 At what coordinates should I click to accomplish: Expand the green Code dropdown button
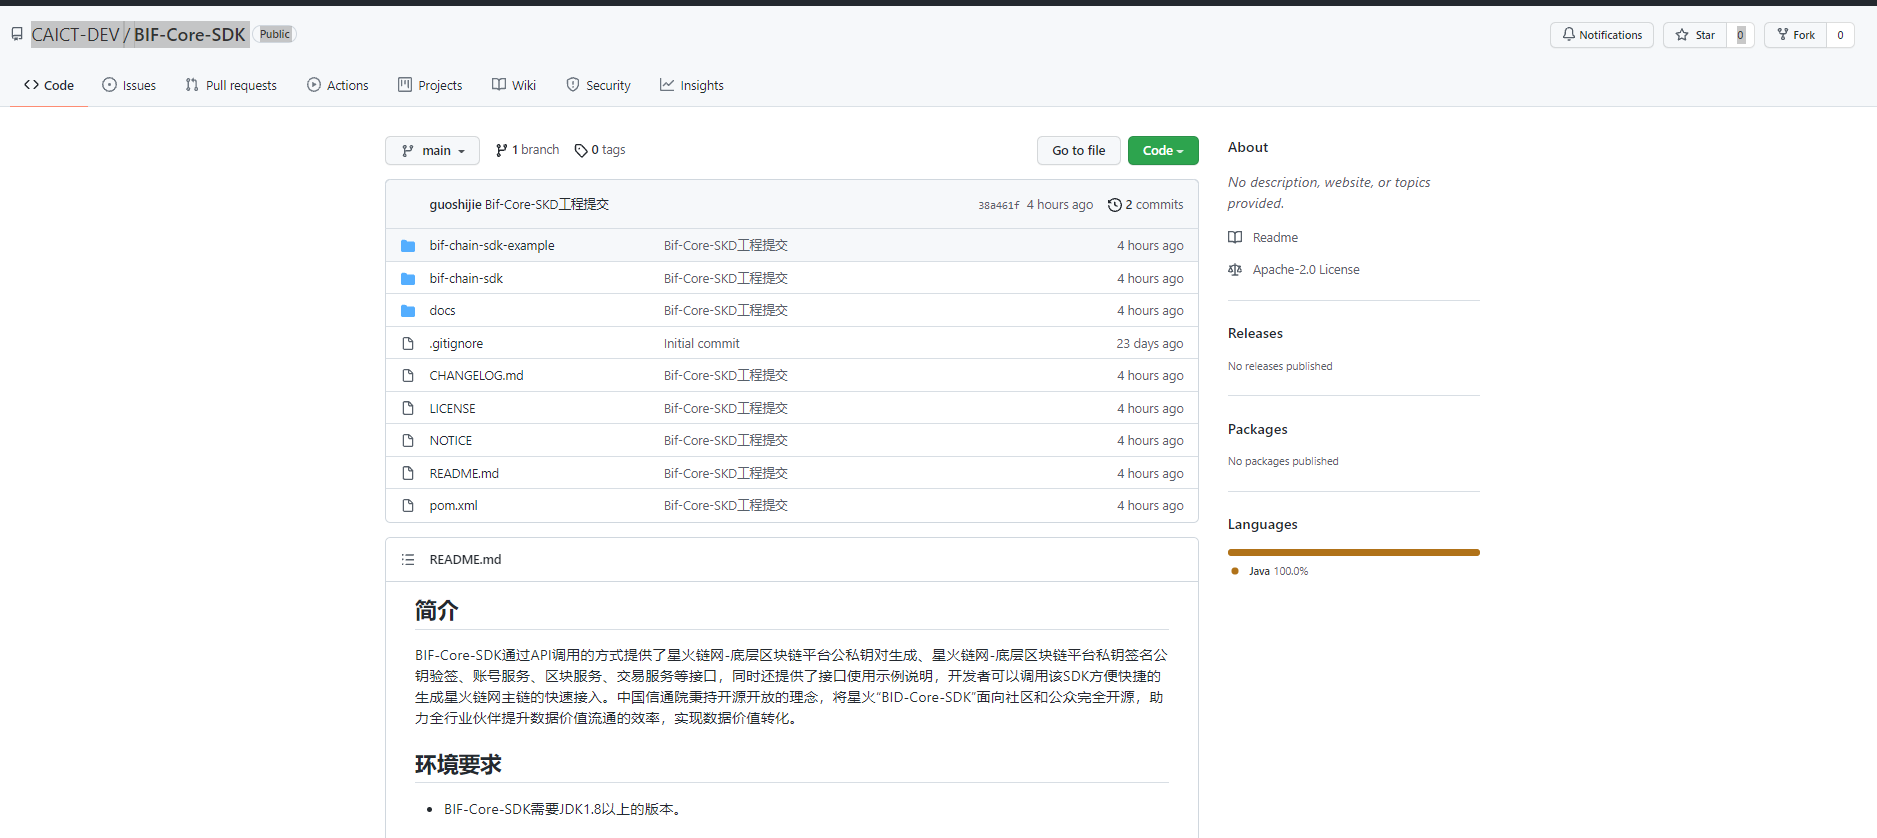click(x=1163, y=151)
